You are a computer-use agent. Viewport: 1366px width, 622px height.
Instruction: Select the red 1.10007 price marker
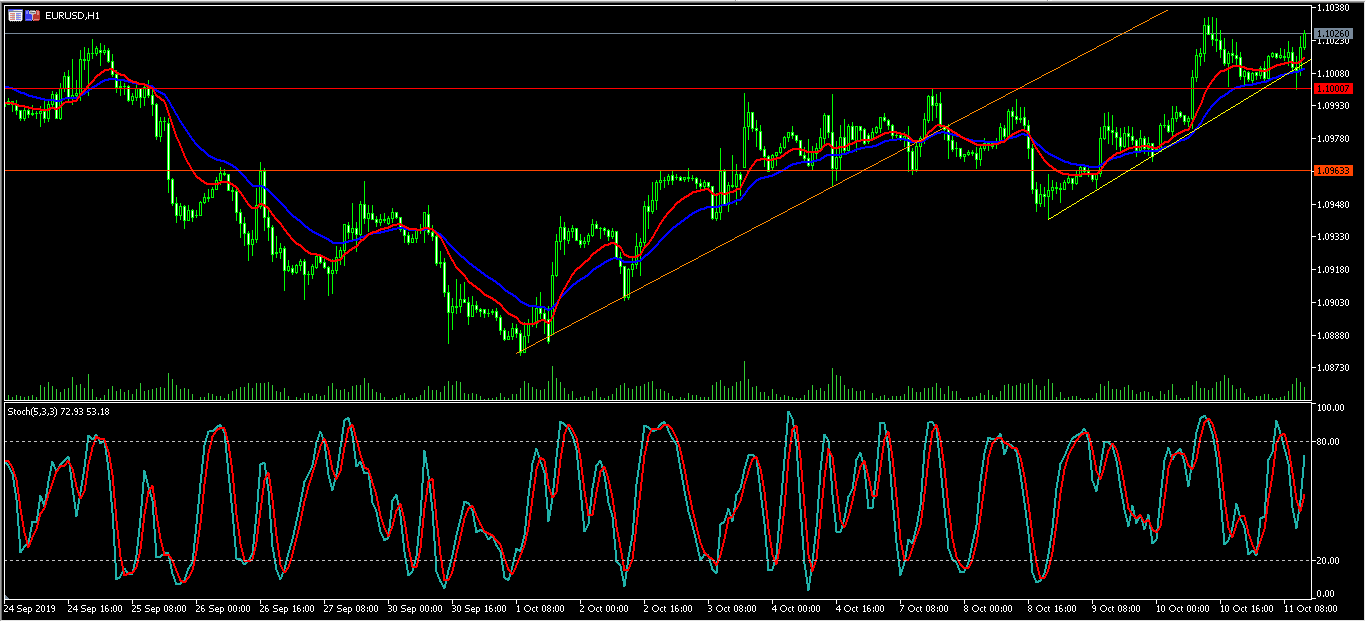pyautogui.click(x=1334, y=88)
